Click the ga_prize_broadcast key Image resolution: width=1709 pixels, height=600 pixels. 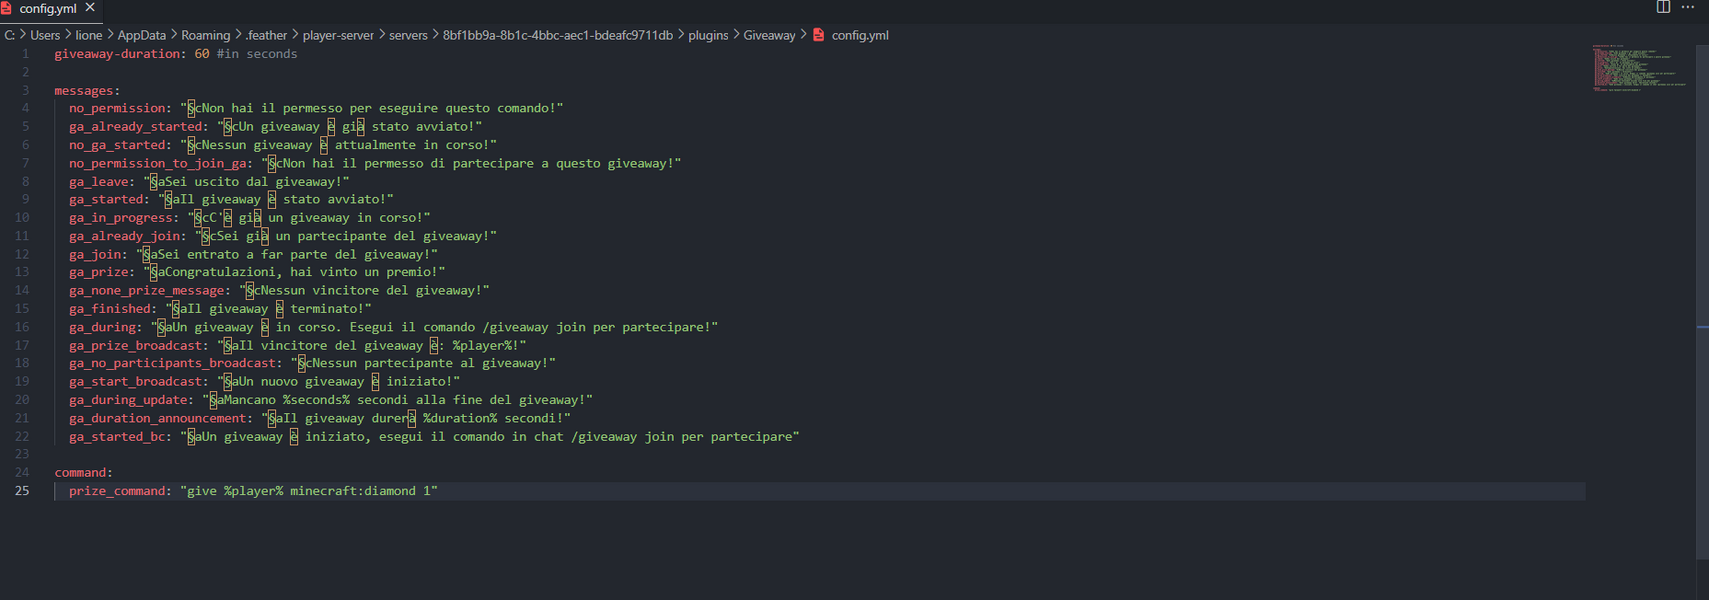click(136, 346)
